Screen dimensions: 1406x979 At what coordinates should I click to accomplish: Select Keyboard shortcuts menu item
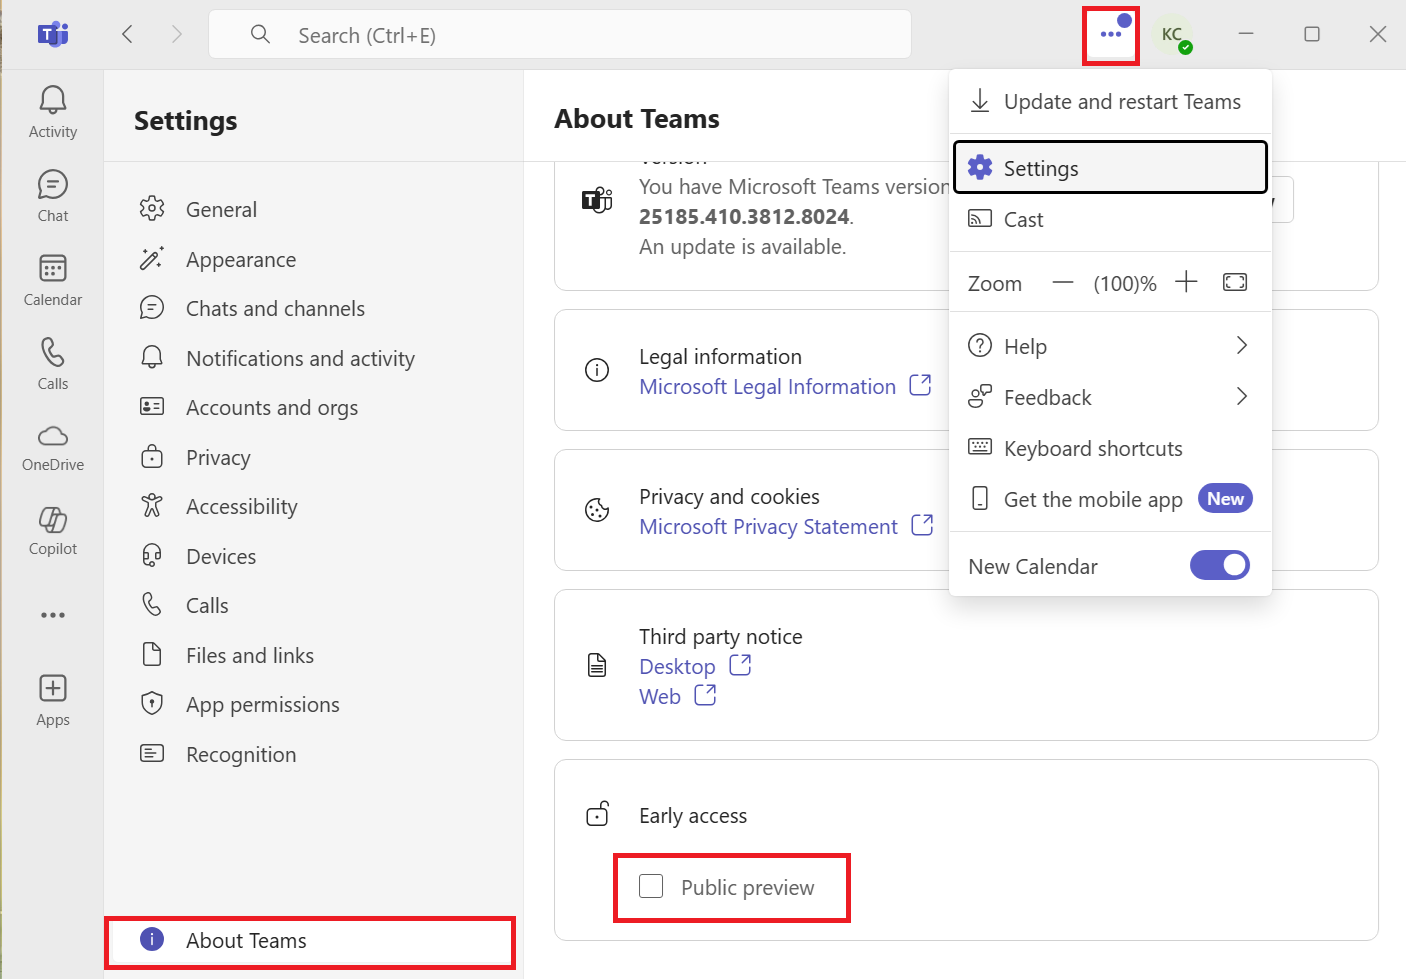tap(1093, 448)
